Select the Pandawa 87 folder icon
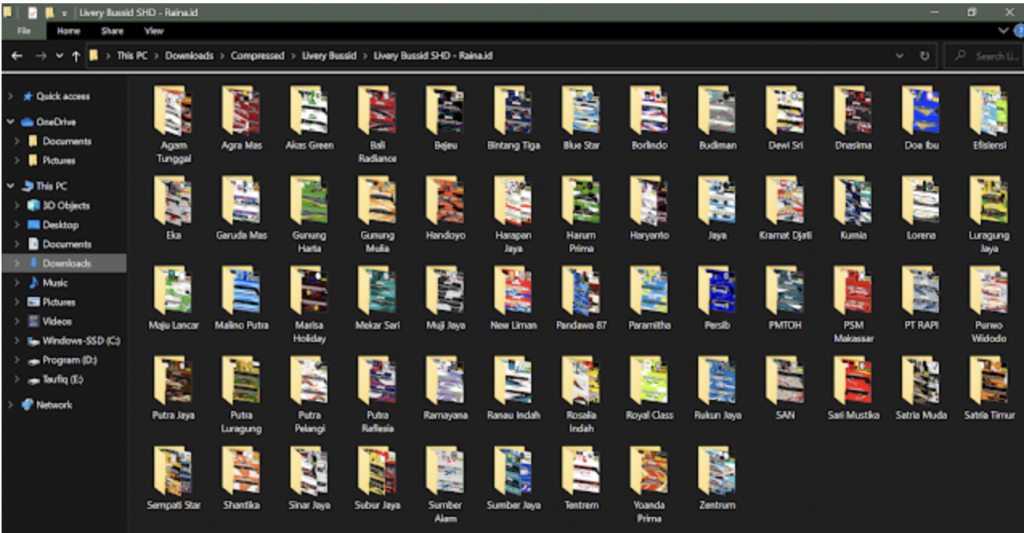The width and height of the screenshot is (1024, 533). pos(581,291)
